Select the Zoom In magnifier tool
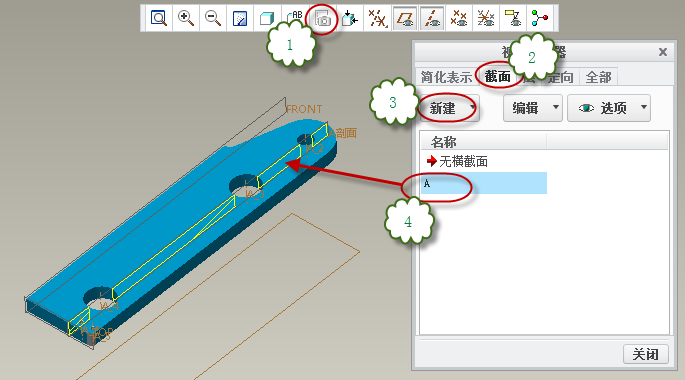Image resolution: width=685 pixels, height=380 pixels. coord(186,18)
